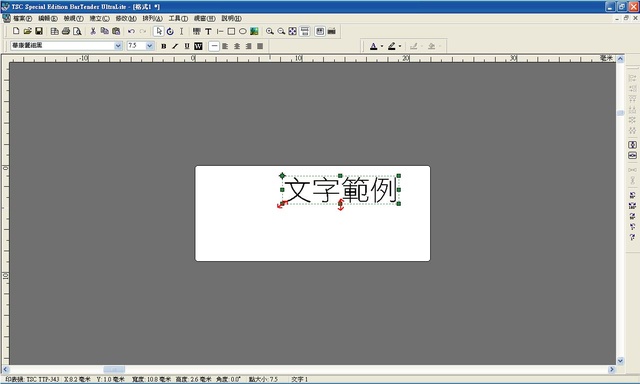The width and height of the screenshot is (640, 384).
Task: Choose the picture insert tool
Action: (x=254, y=31)
